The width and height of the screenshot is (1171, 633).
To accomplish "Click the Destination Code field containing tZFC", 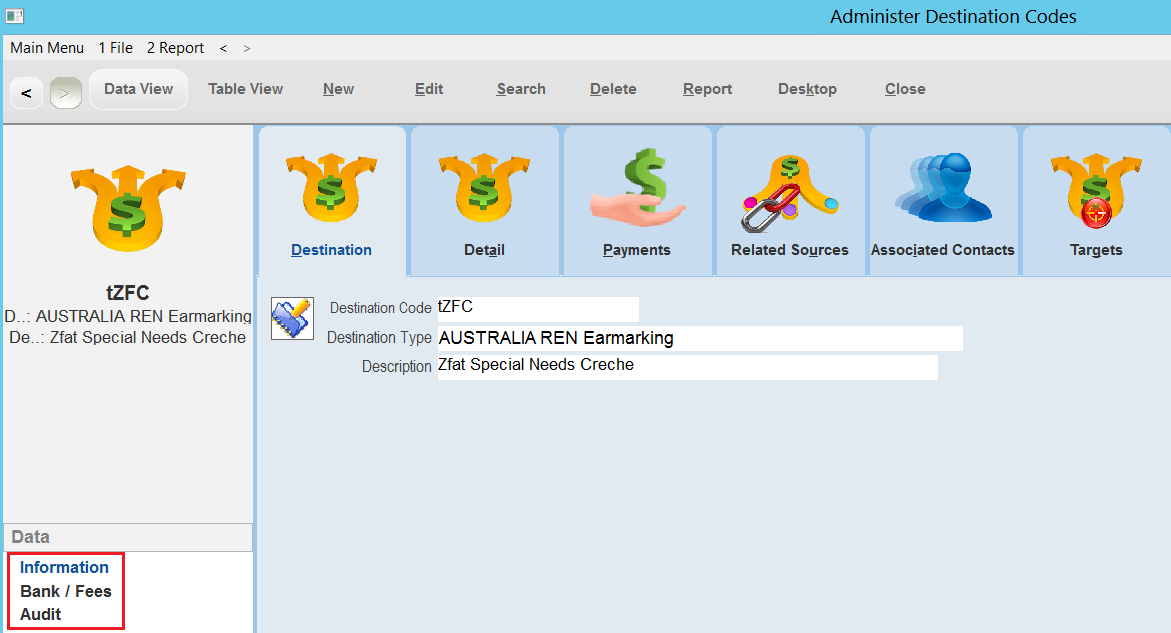I will click(538, 308).
